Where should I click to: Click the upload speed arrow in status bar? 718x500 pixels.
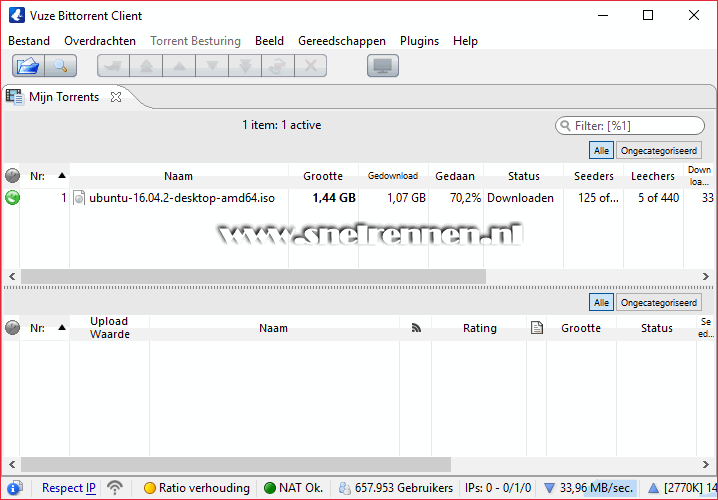click(653, 489)
